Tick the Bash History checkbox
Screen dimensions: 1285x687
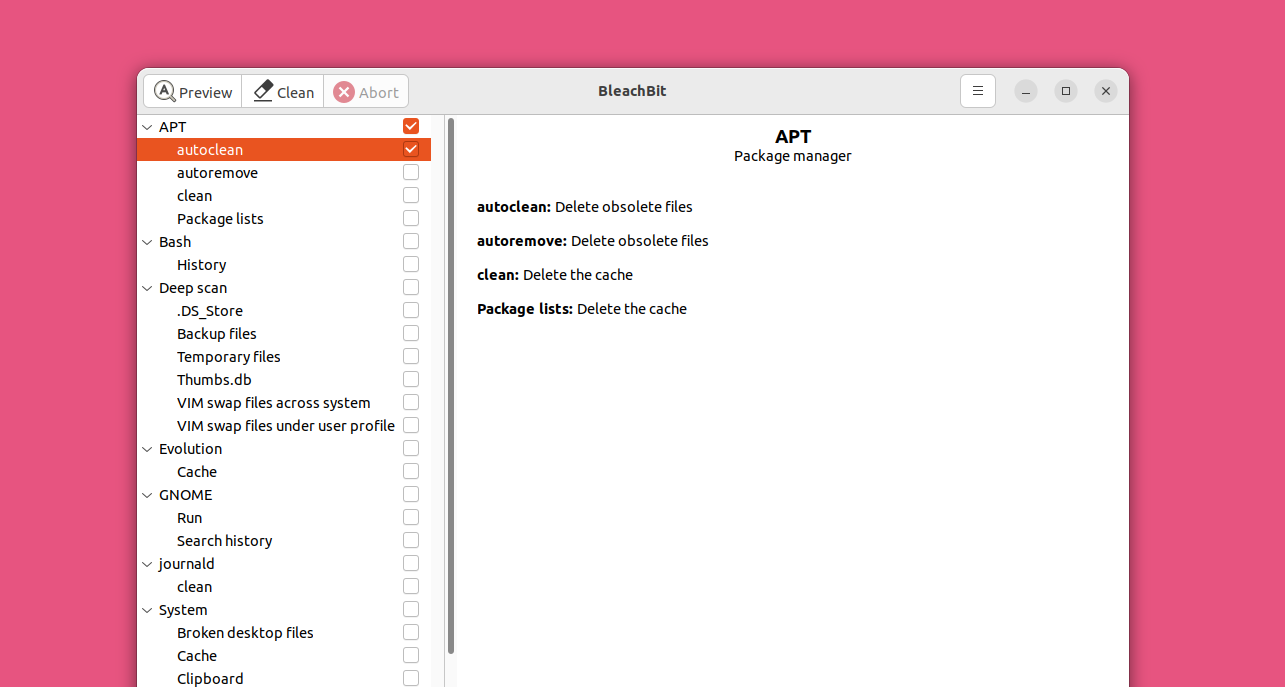[411, 264]
